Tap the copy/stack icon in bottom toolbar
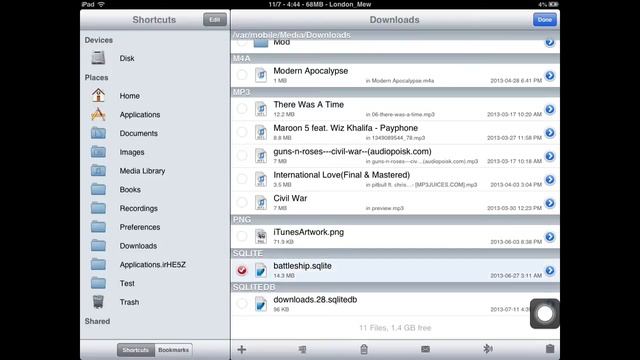This screenshot has width=640, height=360. pos(302,349)
